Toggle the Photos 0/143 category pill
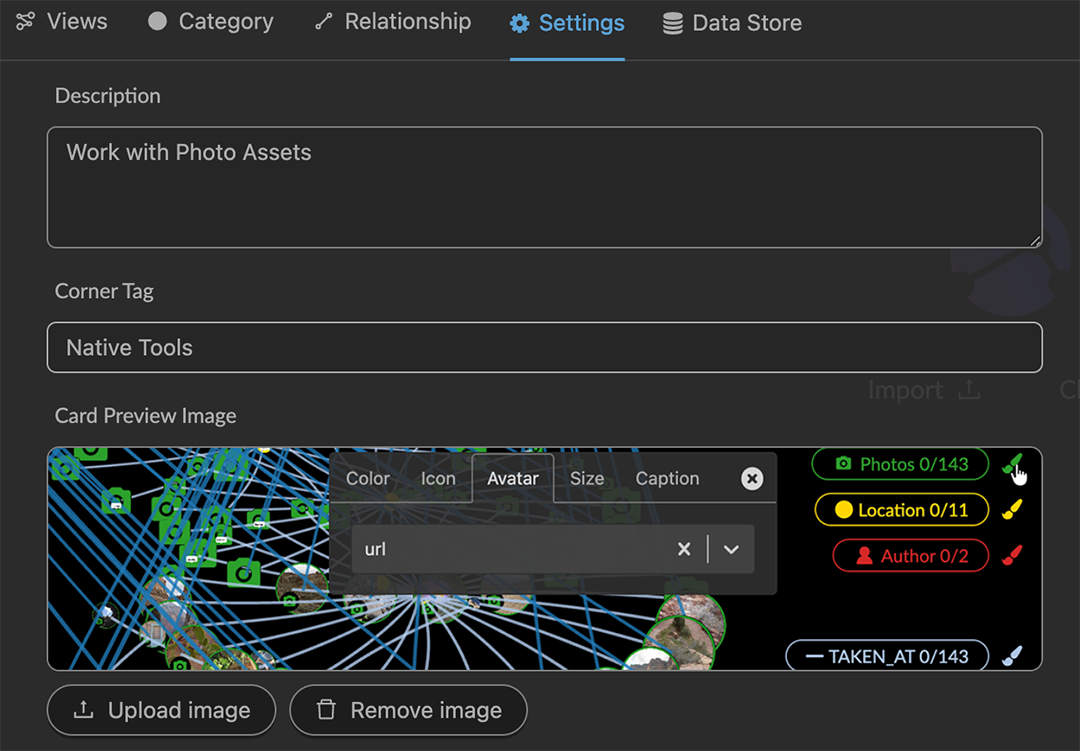 [x=900, y=464]
